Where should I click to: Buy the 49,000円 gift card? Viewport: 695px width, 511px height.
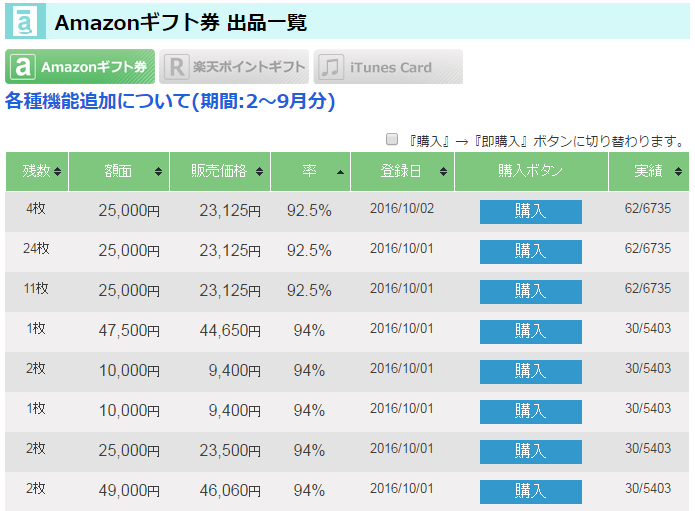click(x=531, y=492)
